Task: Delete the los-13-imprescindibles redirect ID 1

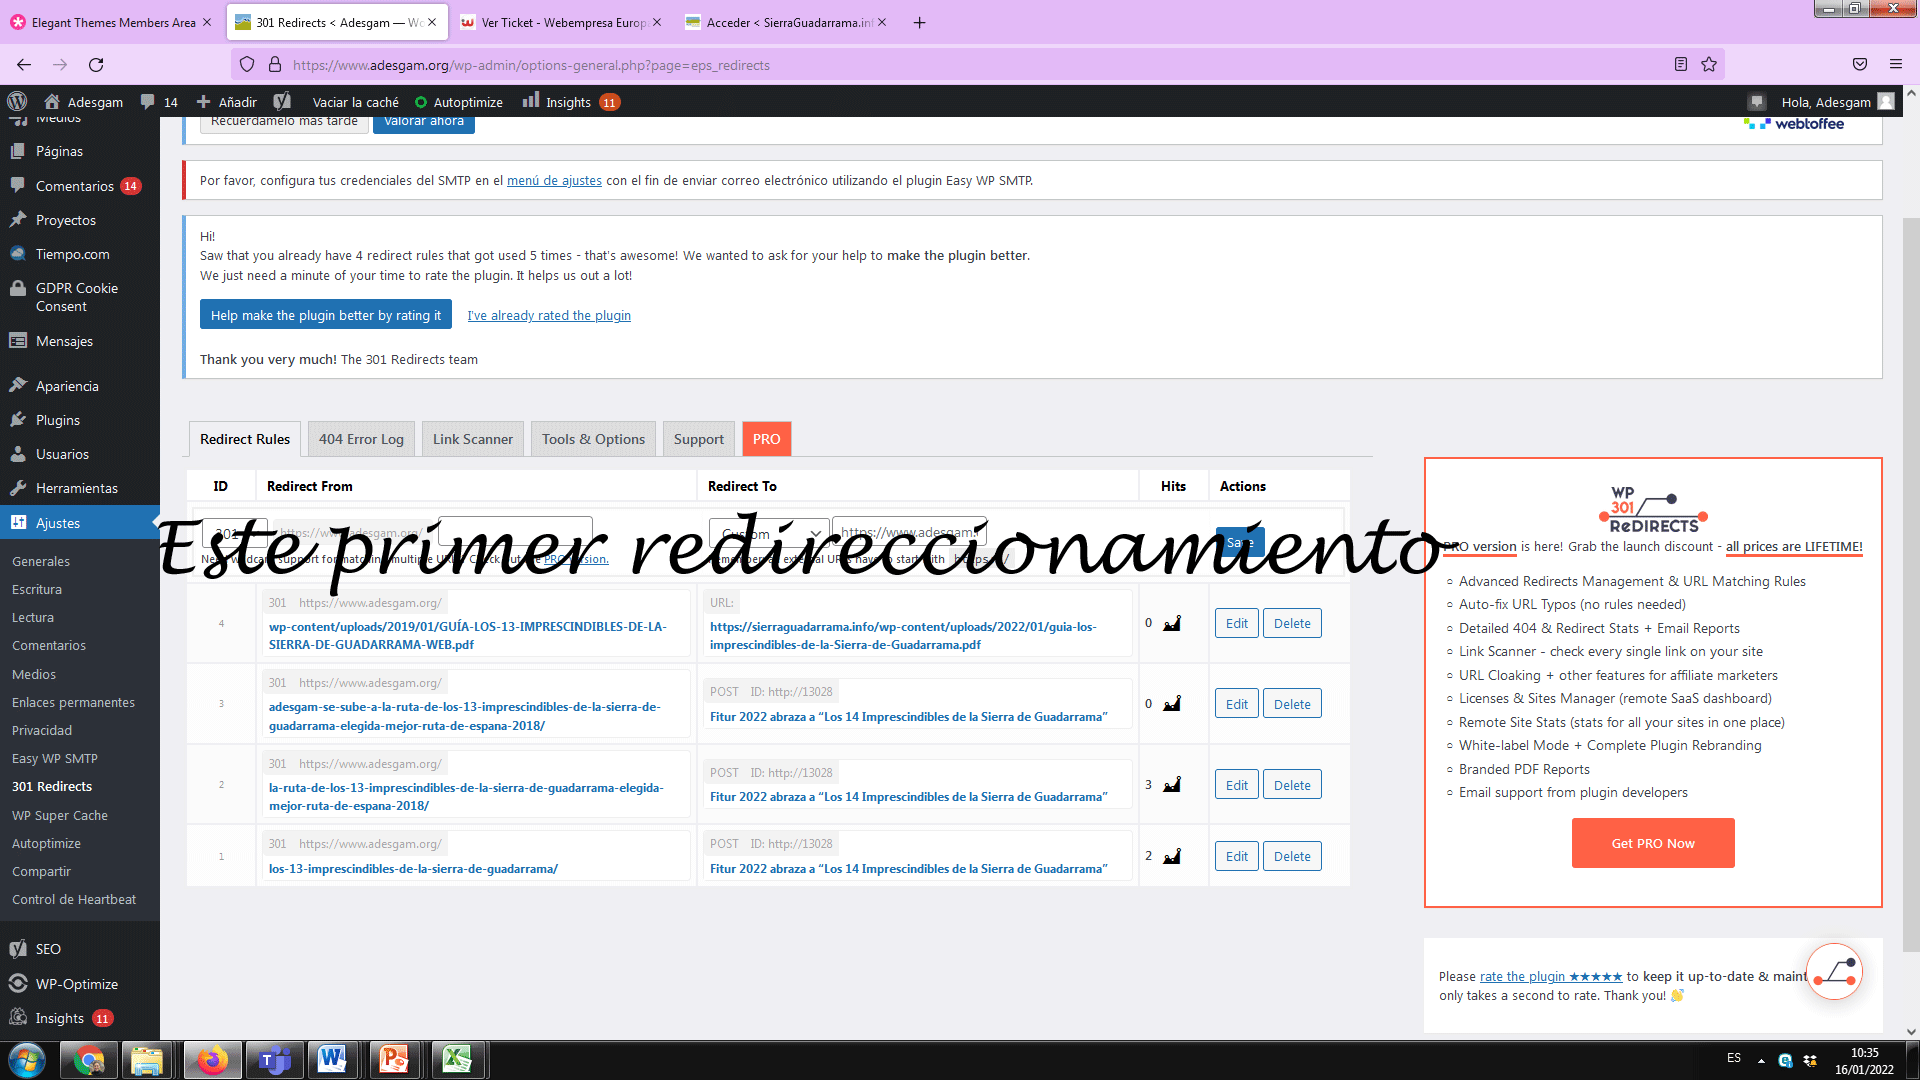Action: pos(1292,857)
